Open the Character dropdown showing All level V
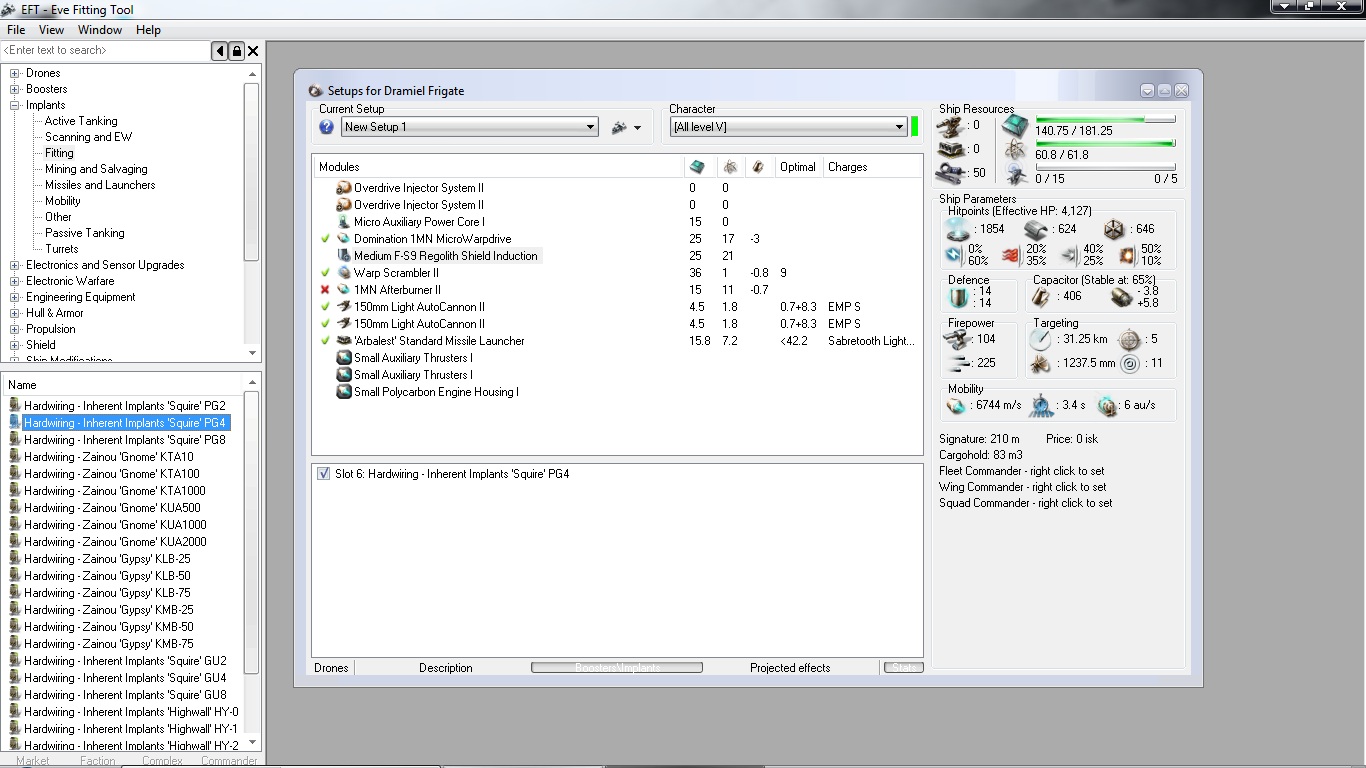Screen dimensions: 1366x768 pos(899,127)
